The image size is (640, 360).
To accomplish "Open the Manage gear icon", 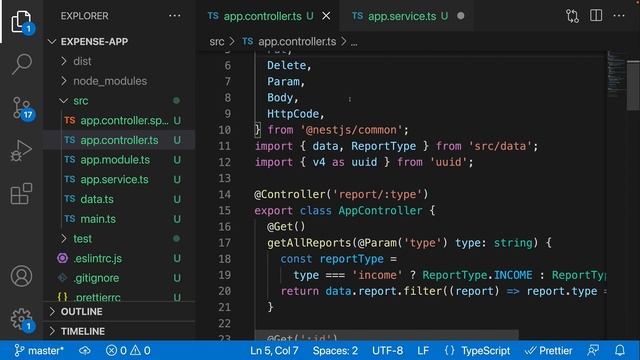I will (21, 319).
